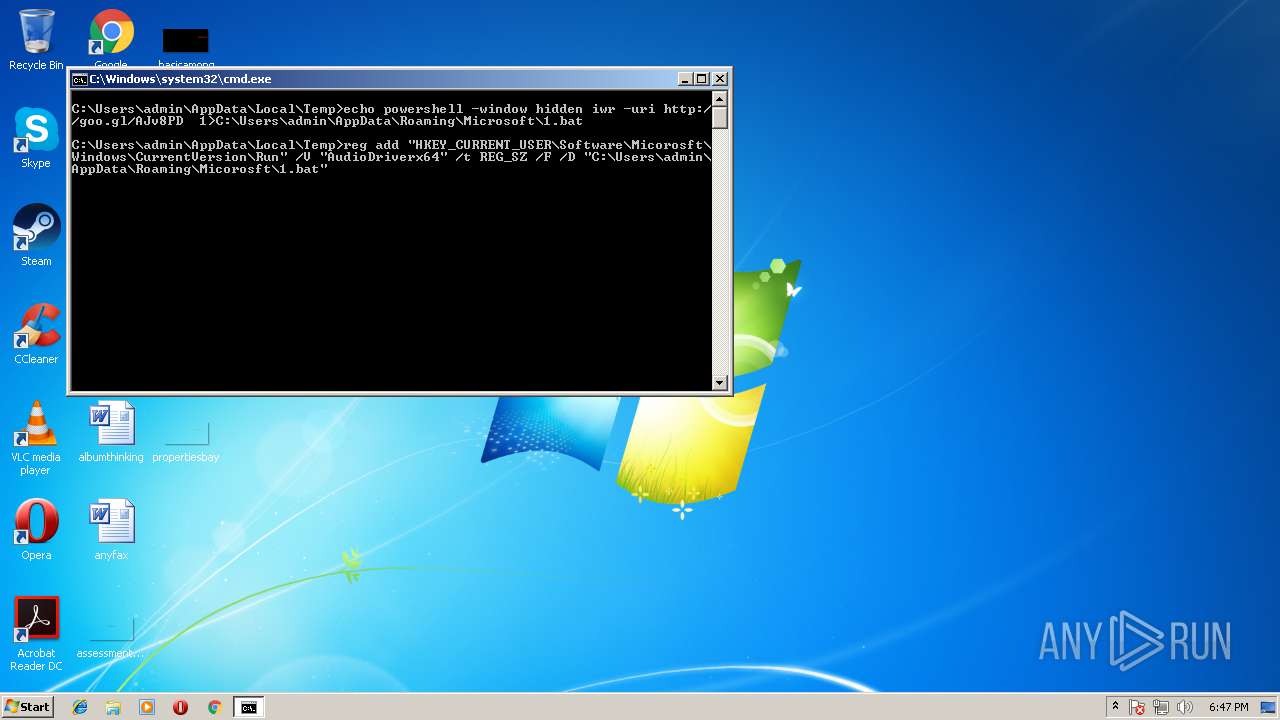Open Windows Explorer from the taskbar
The height and width of the screenshot is (720, 1280).
pos(113,707)
